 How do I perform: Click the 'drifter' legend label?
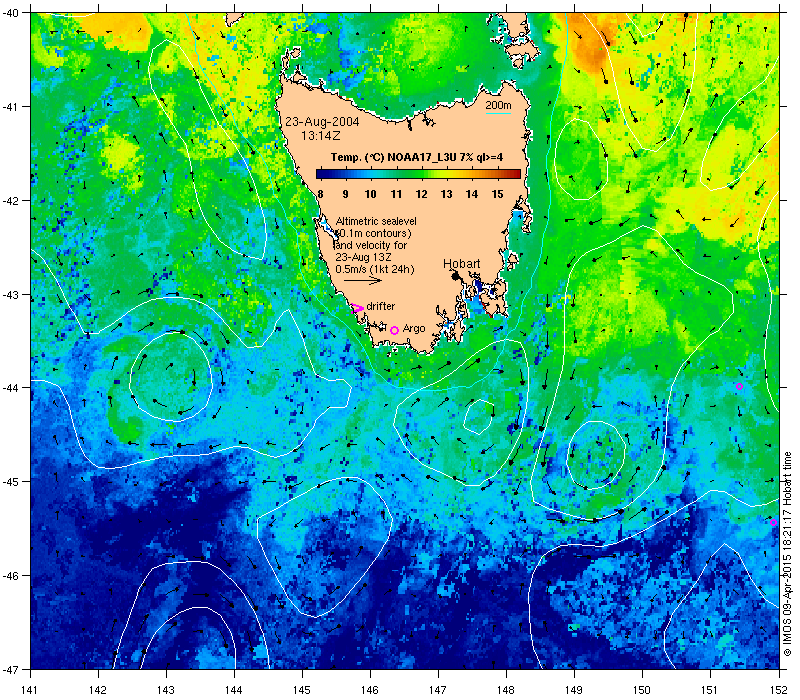pos(381,306)
